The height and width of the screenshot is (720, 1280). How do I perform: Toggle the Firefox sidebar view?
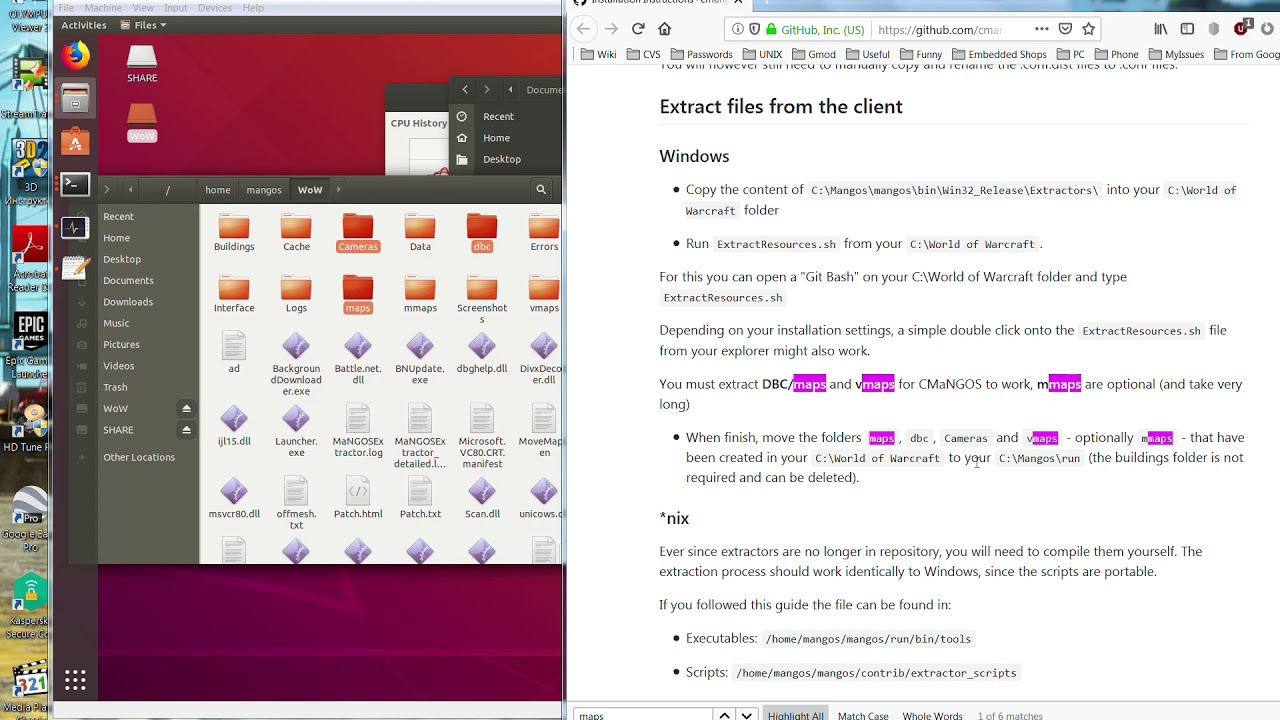pos(1187,29)
